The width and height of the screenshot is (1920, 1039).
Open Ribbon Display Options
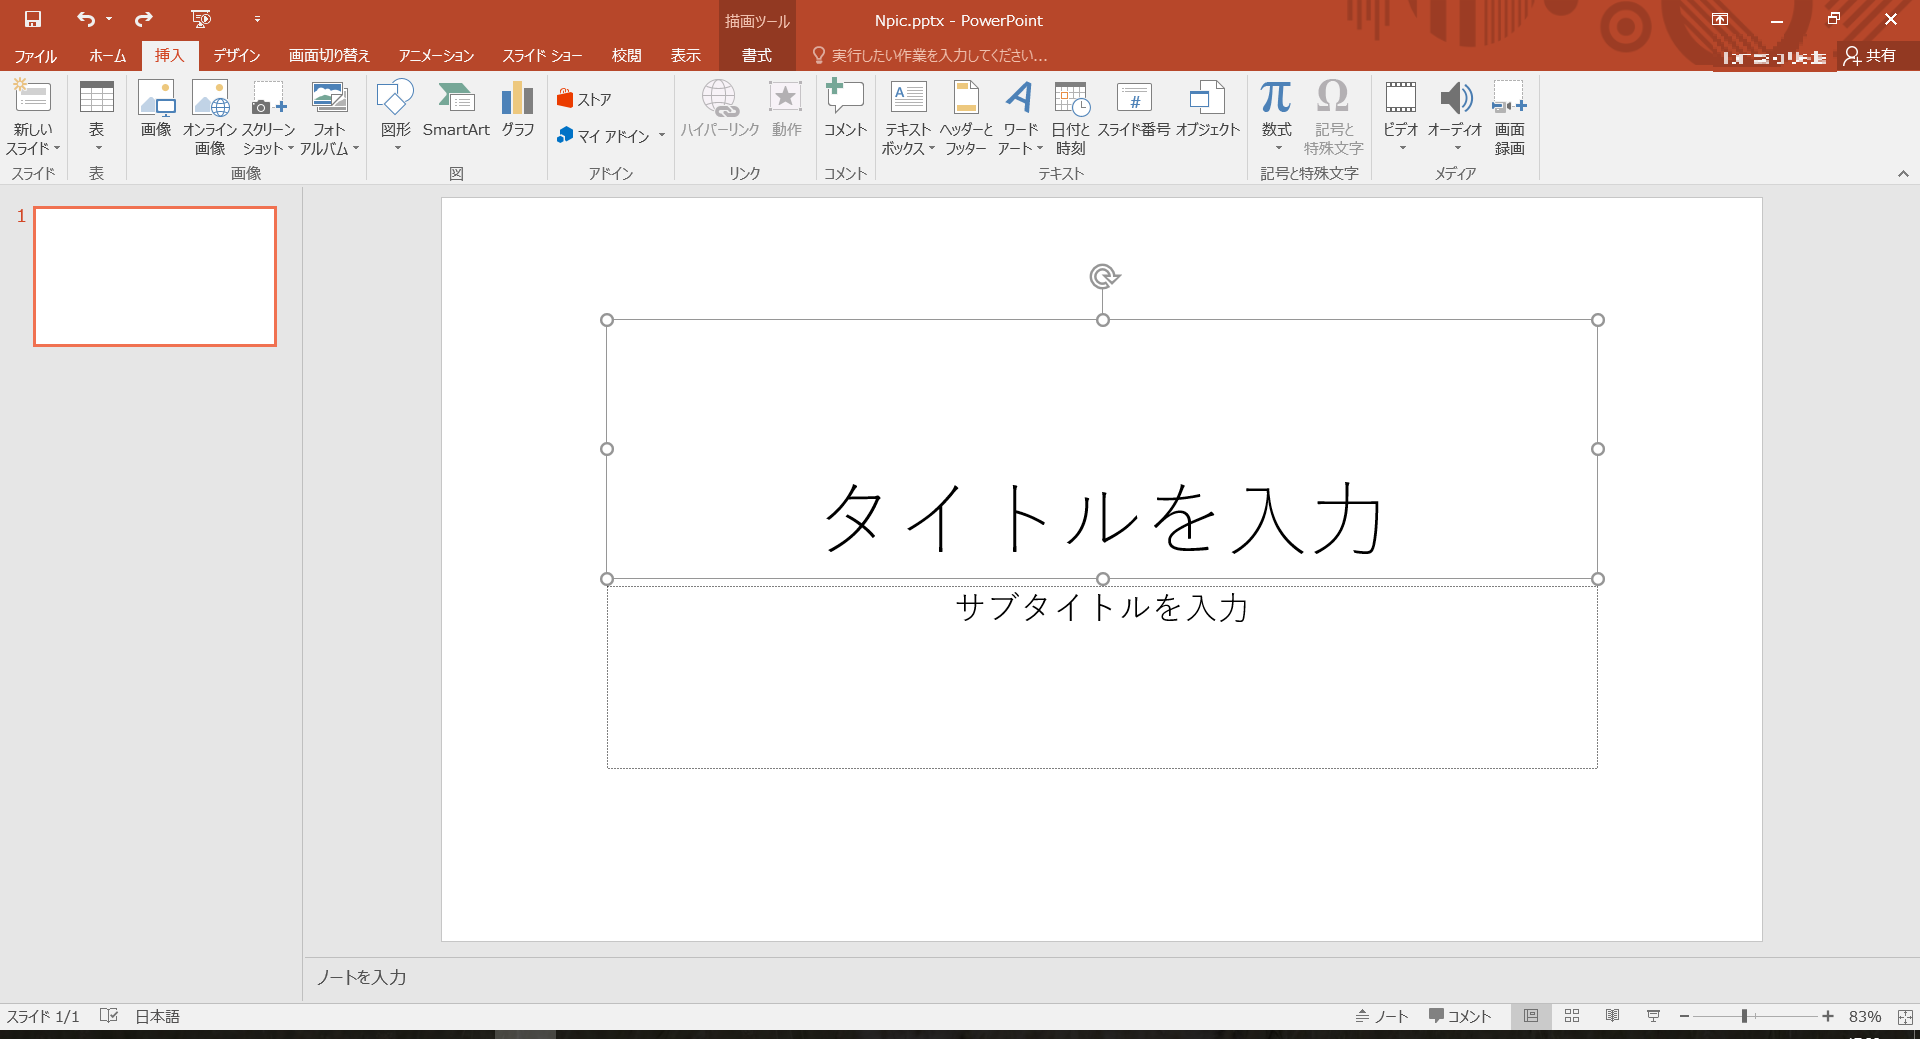click(1720, 19)
